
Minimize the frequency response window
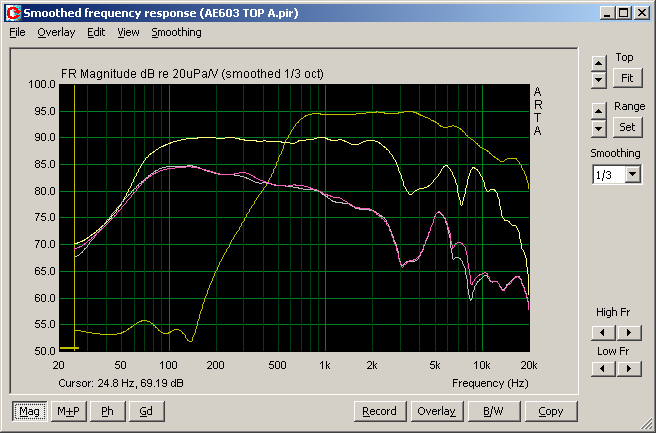coord(607,13)
